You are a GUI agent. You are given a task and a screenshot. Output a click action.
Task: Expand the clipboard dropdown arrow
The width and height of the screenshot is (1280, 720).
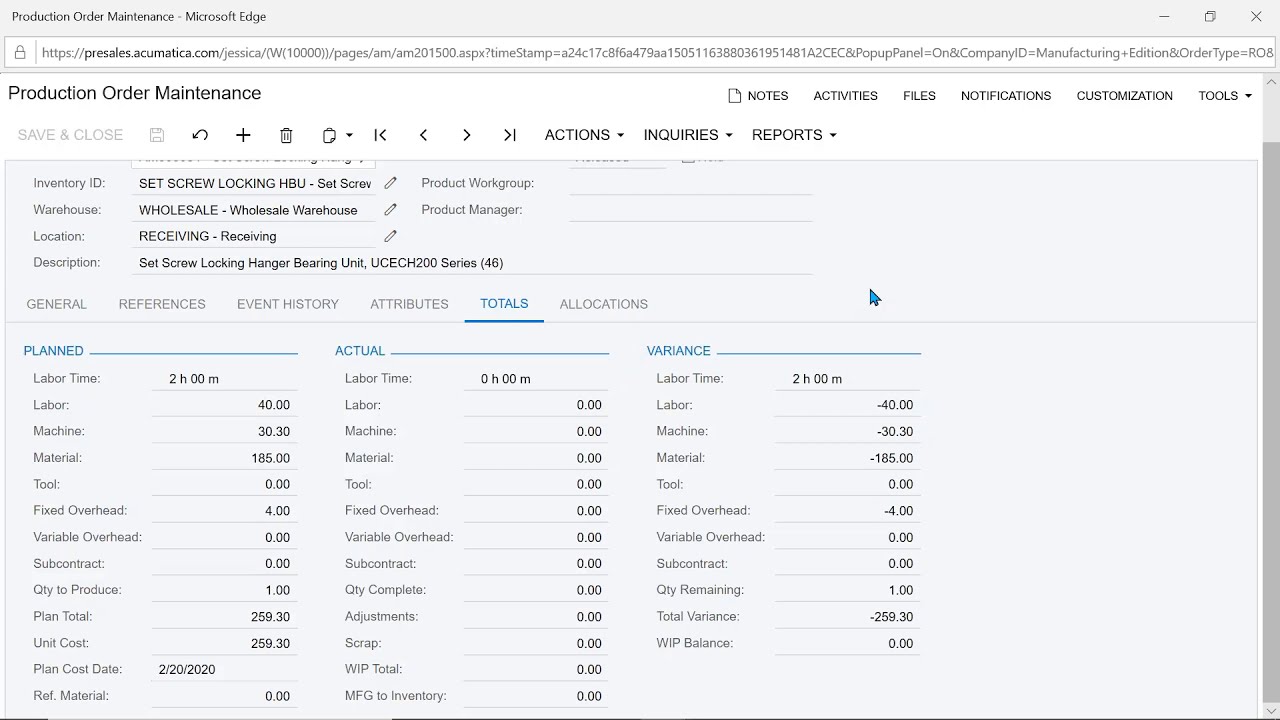[349, 135]
